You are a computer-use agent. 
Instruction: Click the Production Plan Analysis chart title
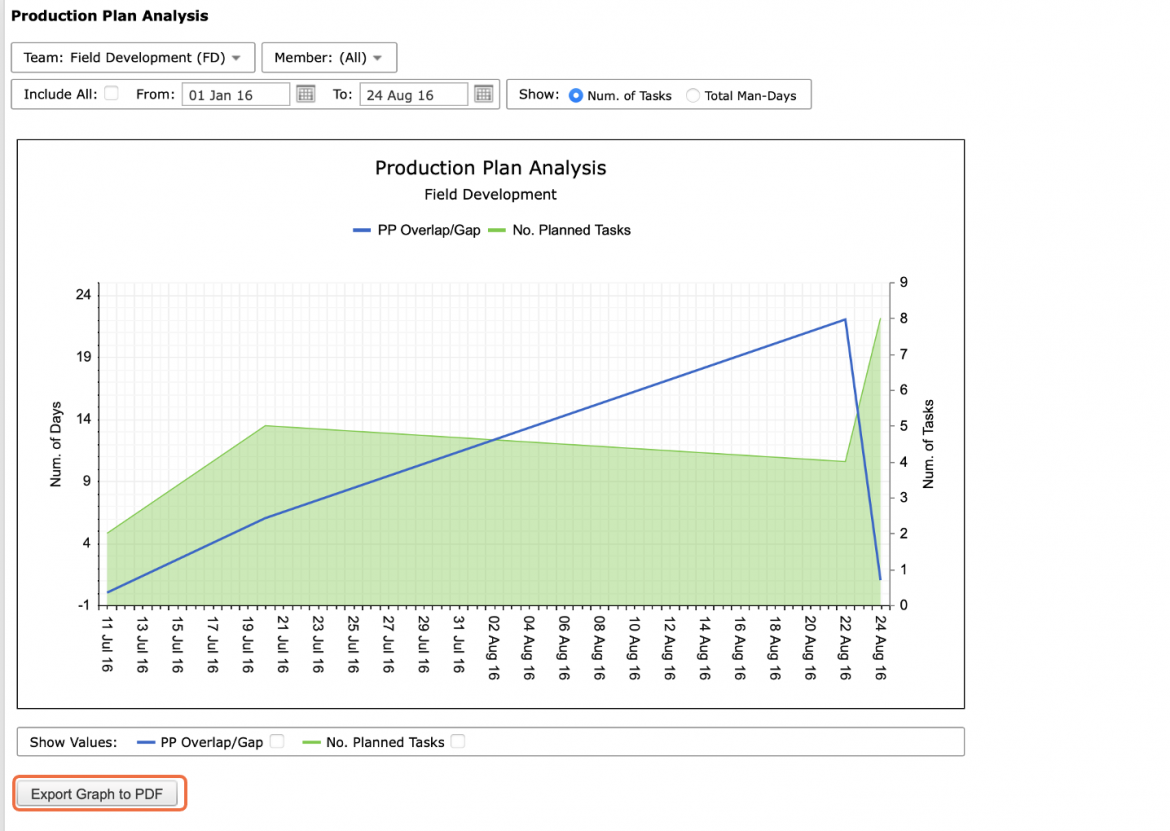[490, 168]
